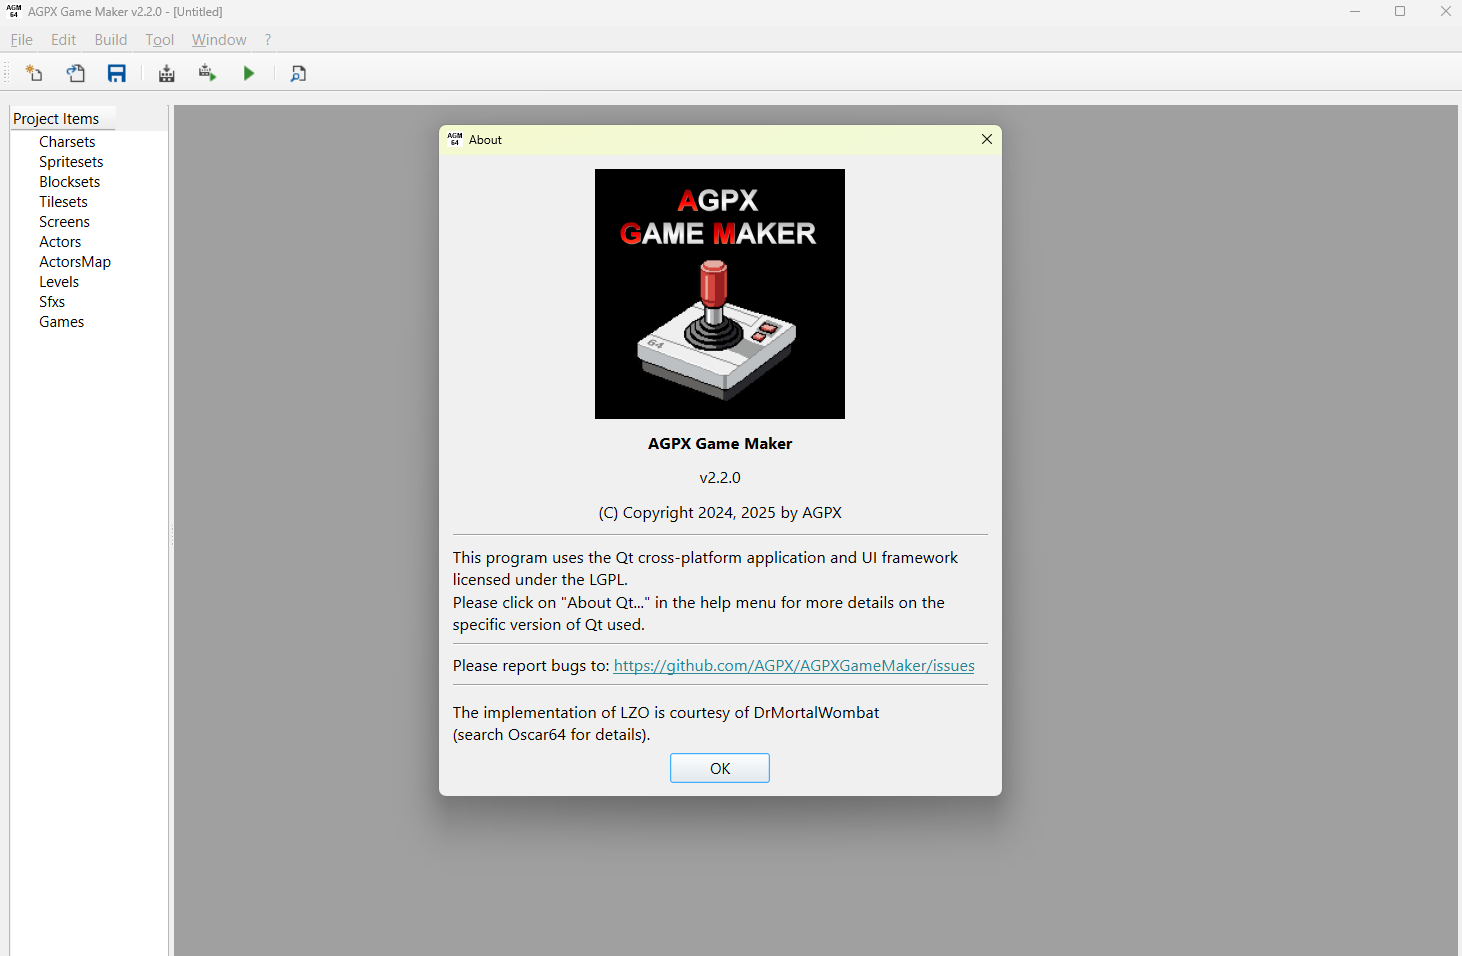Click the About dialog title icon
Image resolution: width=1462 pixels, height=956 pixels.
pos(455,139)
